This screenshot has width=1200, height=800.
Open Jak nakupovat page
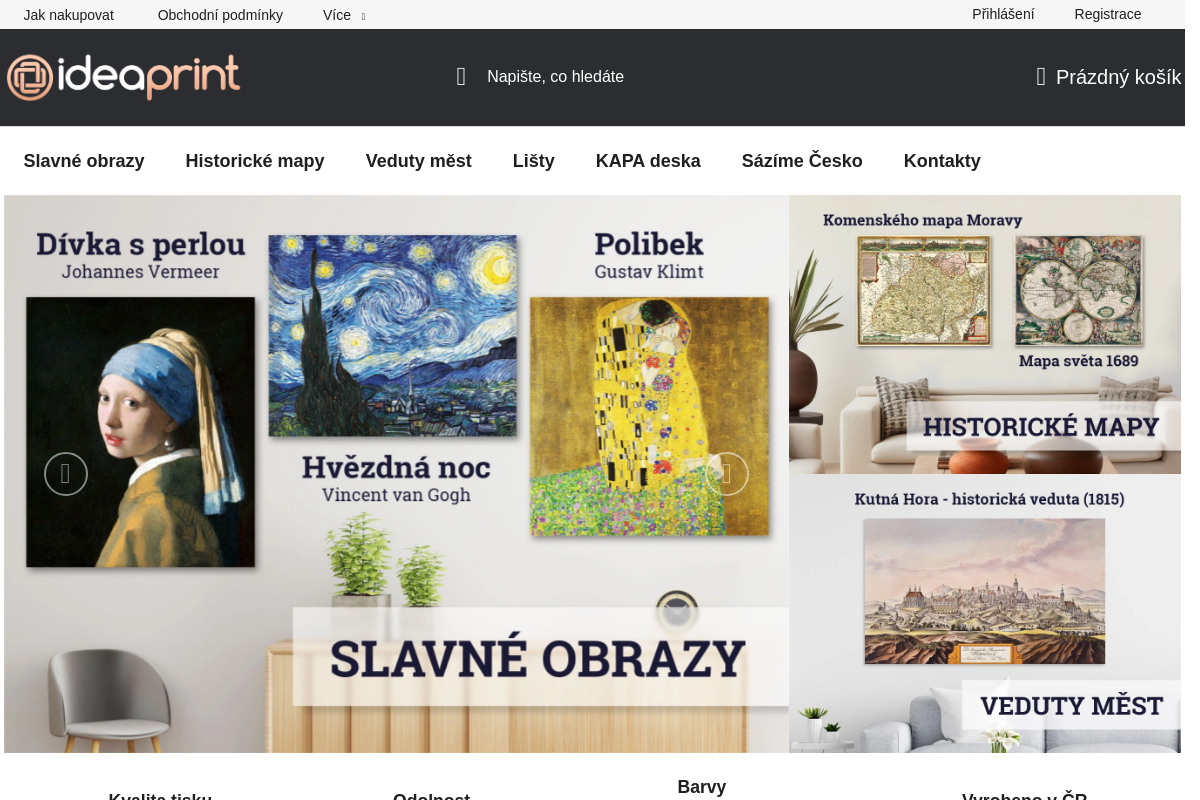click(69, 15)
